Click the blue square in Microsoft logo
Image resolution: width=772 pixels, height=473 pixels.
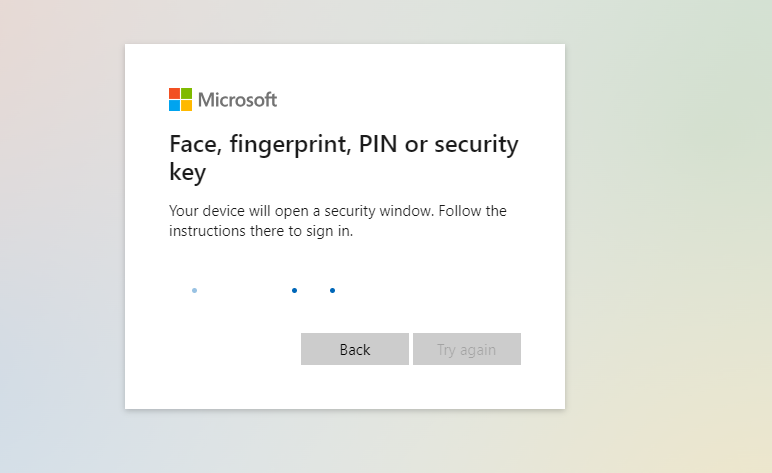tap(175, 105)
